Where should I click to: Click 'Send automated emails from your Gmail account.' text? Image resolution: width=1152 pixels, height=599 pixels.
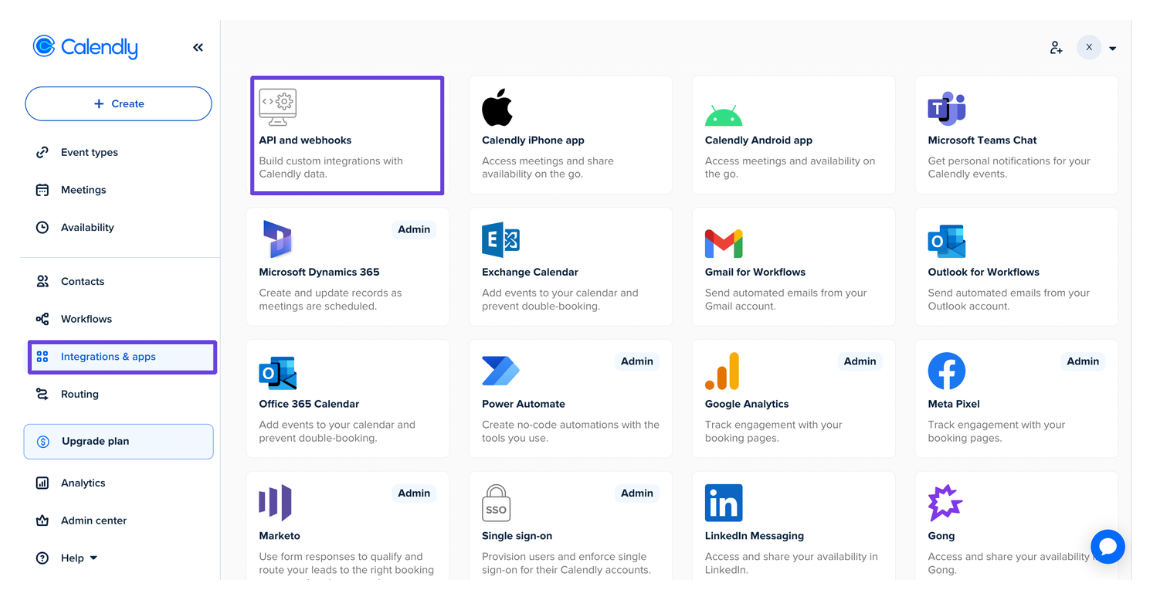(785, 300)
